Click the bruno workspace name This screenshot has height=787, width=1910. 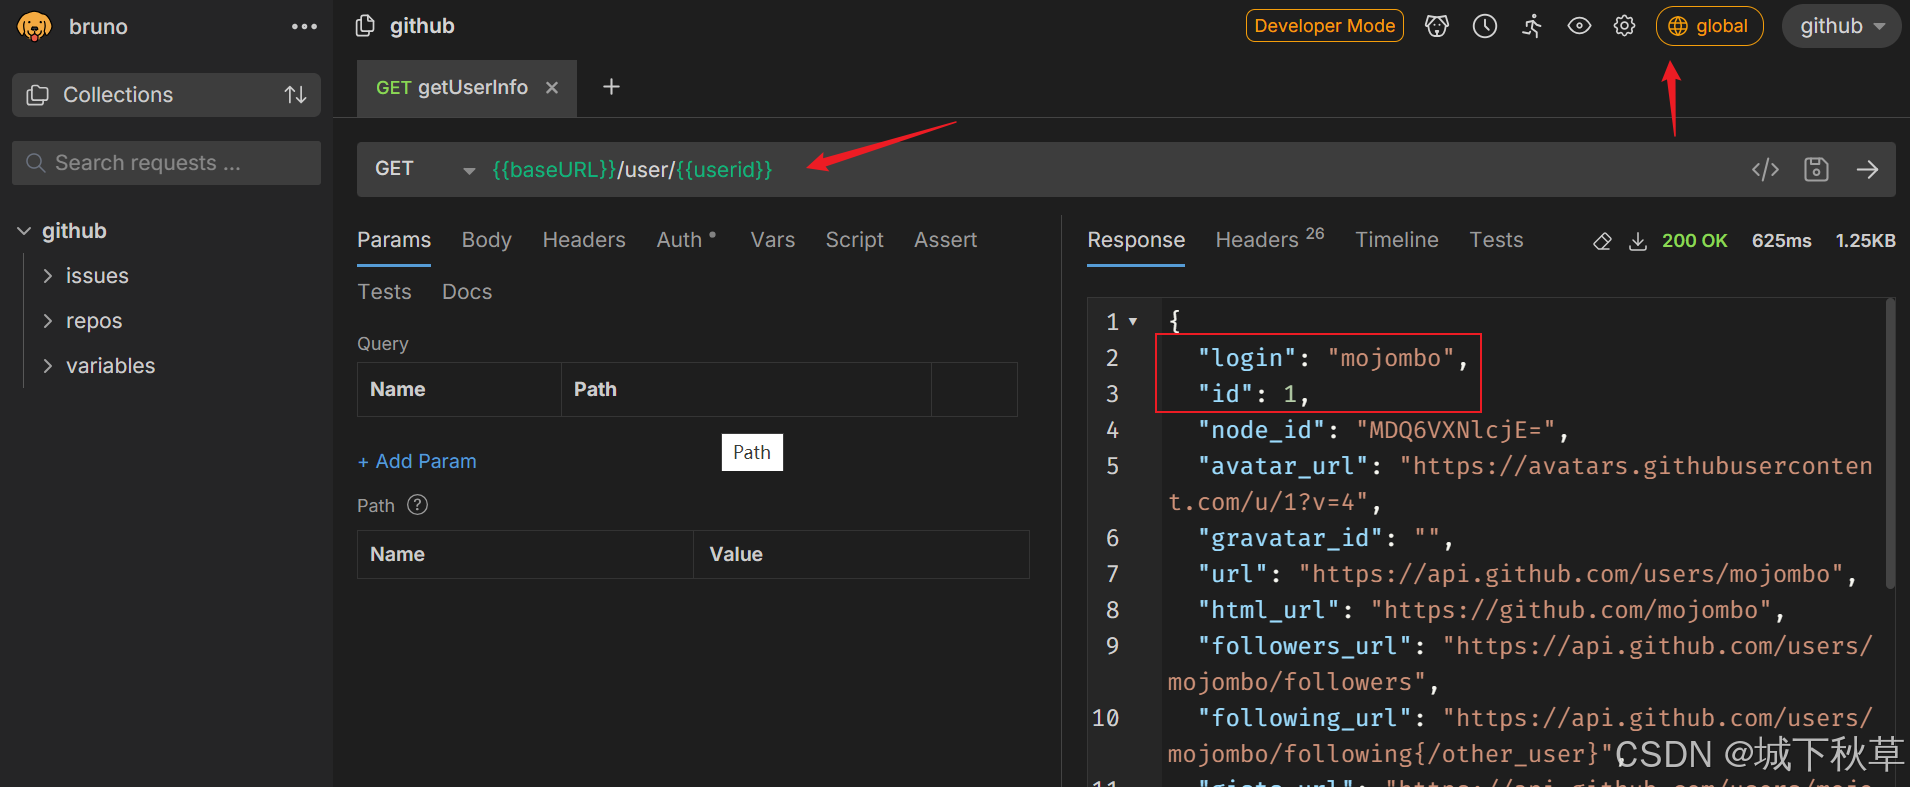coord(98,27)
